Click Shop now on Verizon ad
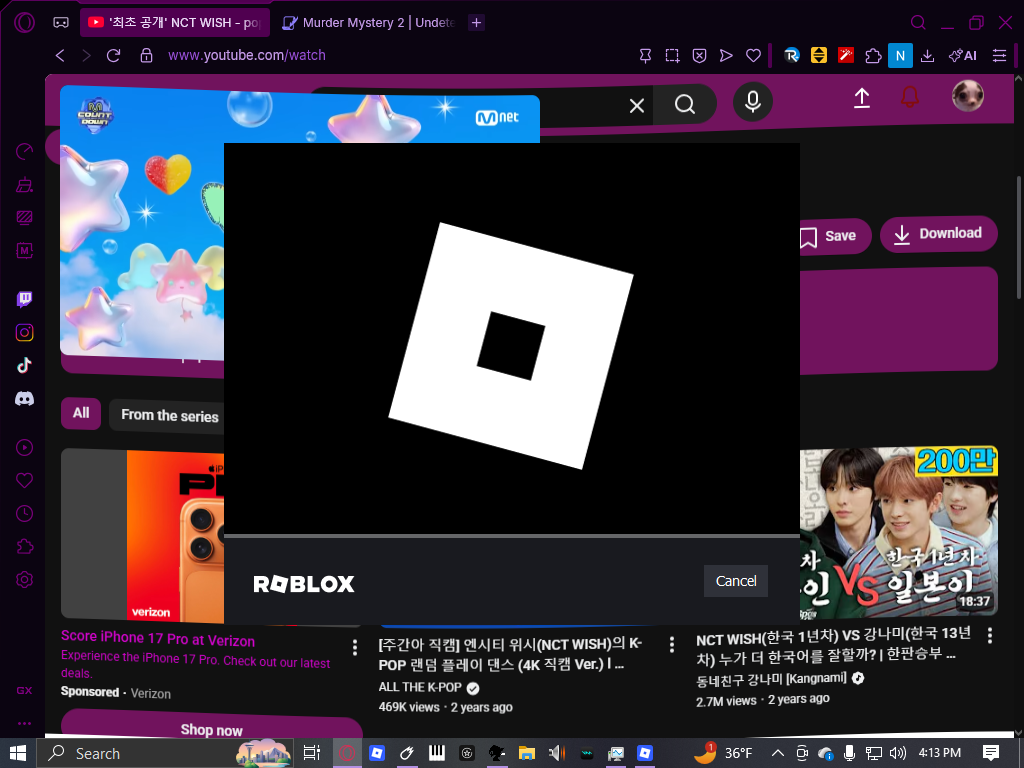 click(212, 729)
